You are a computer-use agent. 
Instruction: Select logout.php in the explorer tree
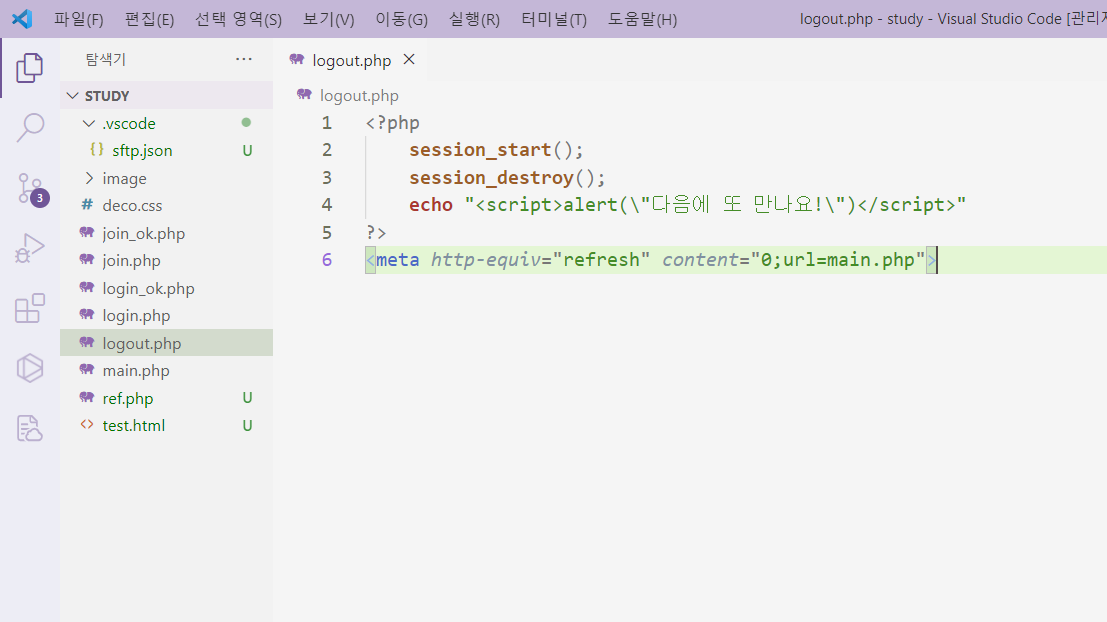(x=167, y=343)
